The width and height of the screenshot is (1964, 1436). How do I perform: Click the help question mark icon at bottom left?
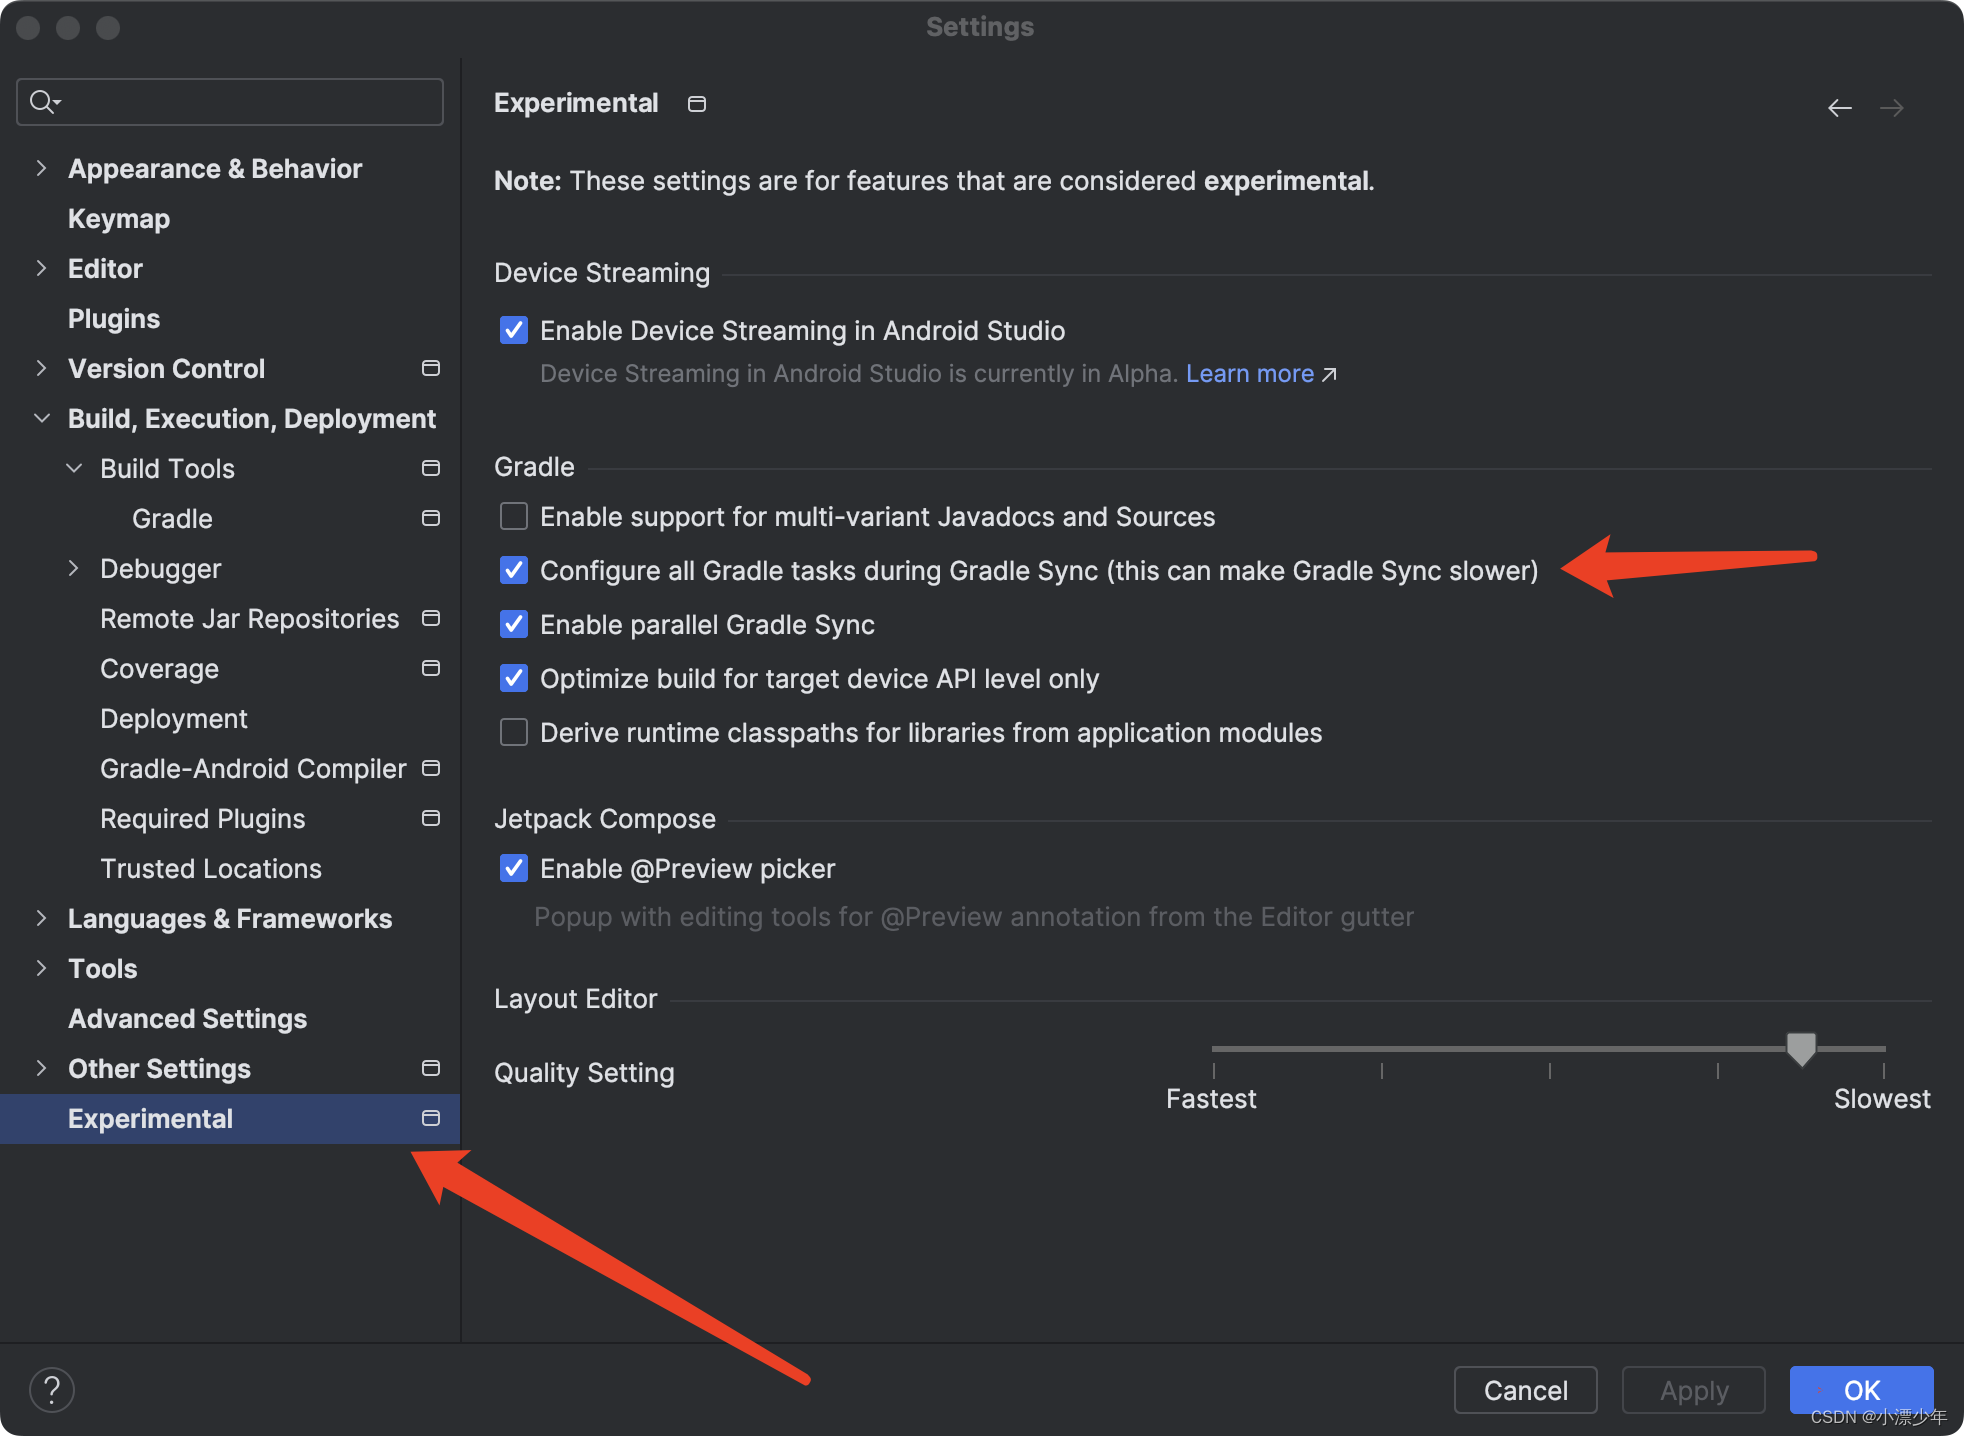(52, 1389)
